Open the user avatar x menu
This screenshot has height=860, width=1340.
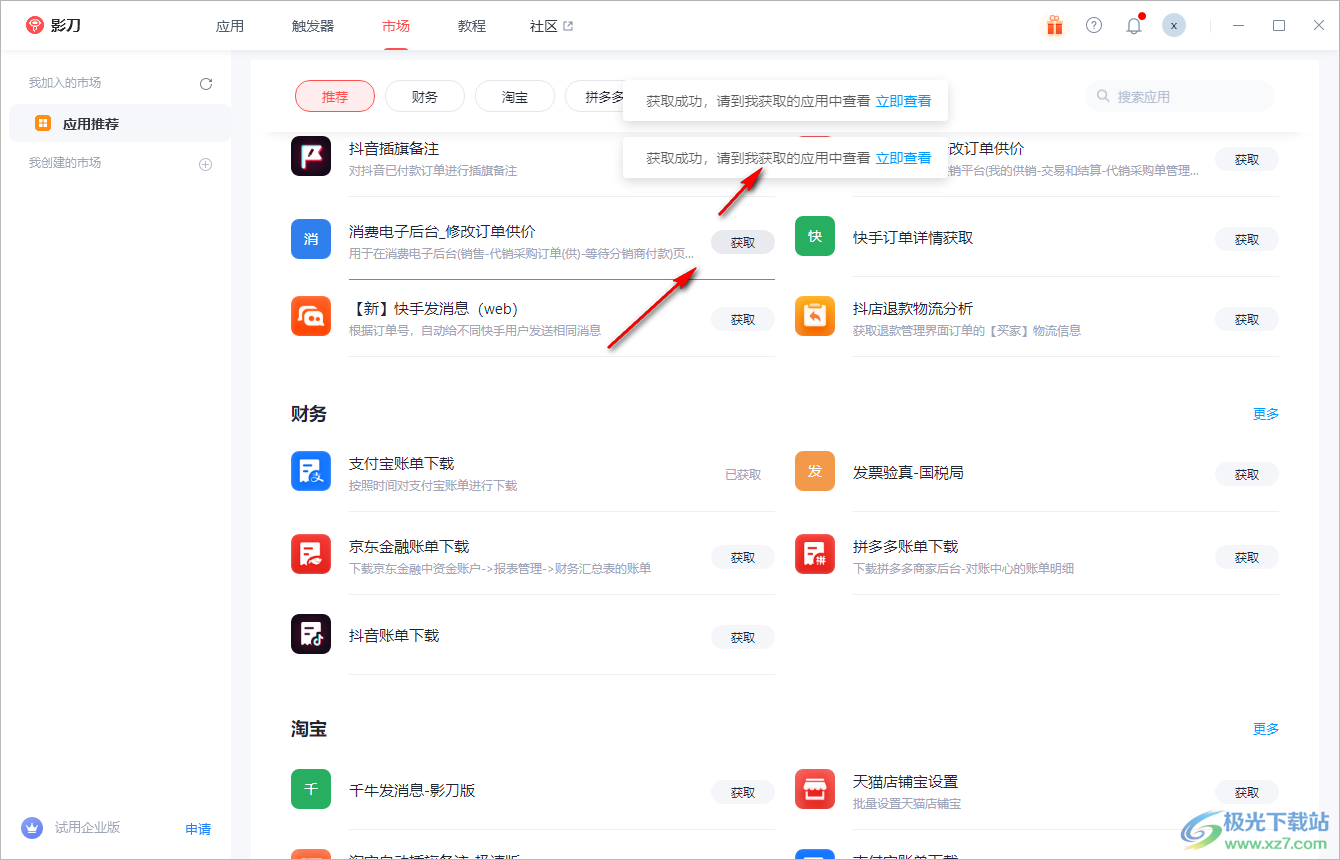coord(1174,26)
